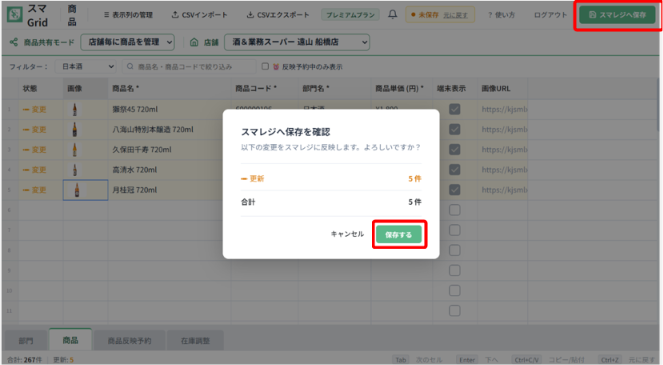
Task: Click 変更 status in 月桂冠 row
Action: [x=34, y=190]
